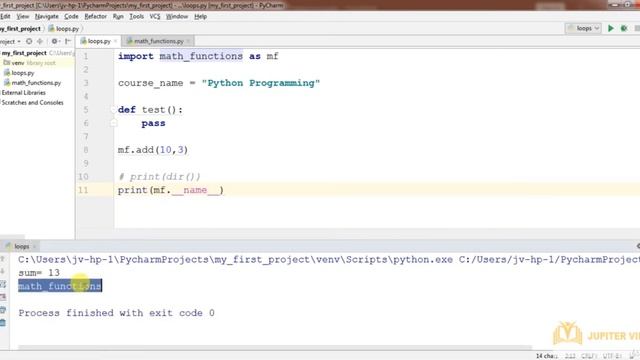This screenshot has height=360, width=640.
Task: Open the View menu
Action: (x=23, y=16)
